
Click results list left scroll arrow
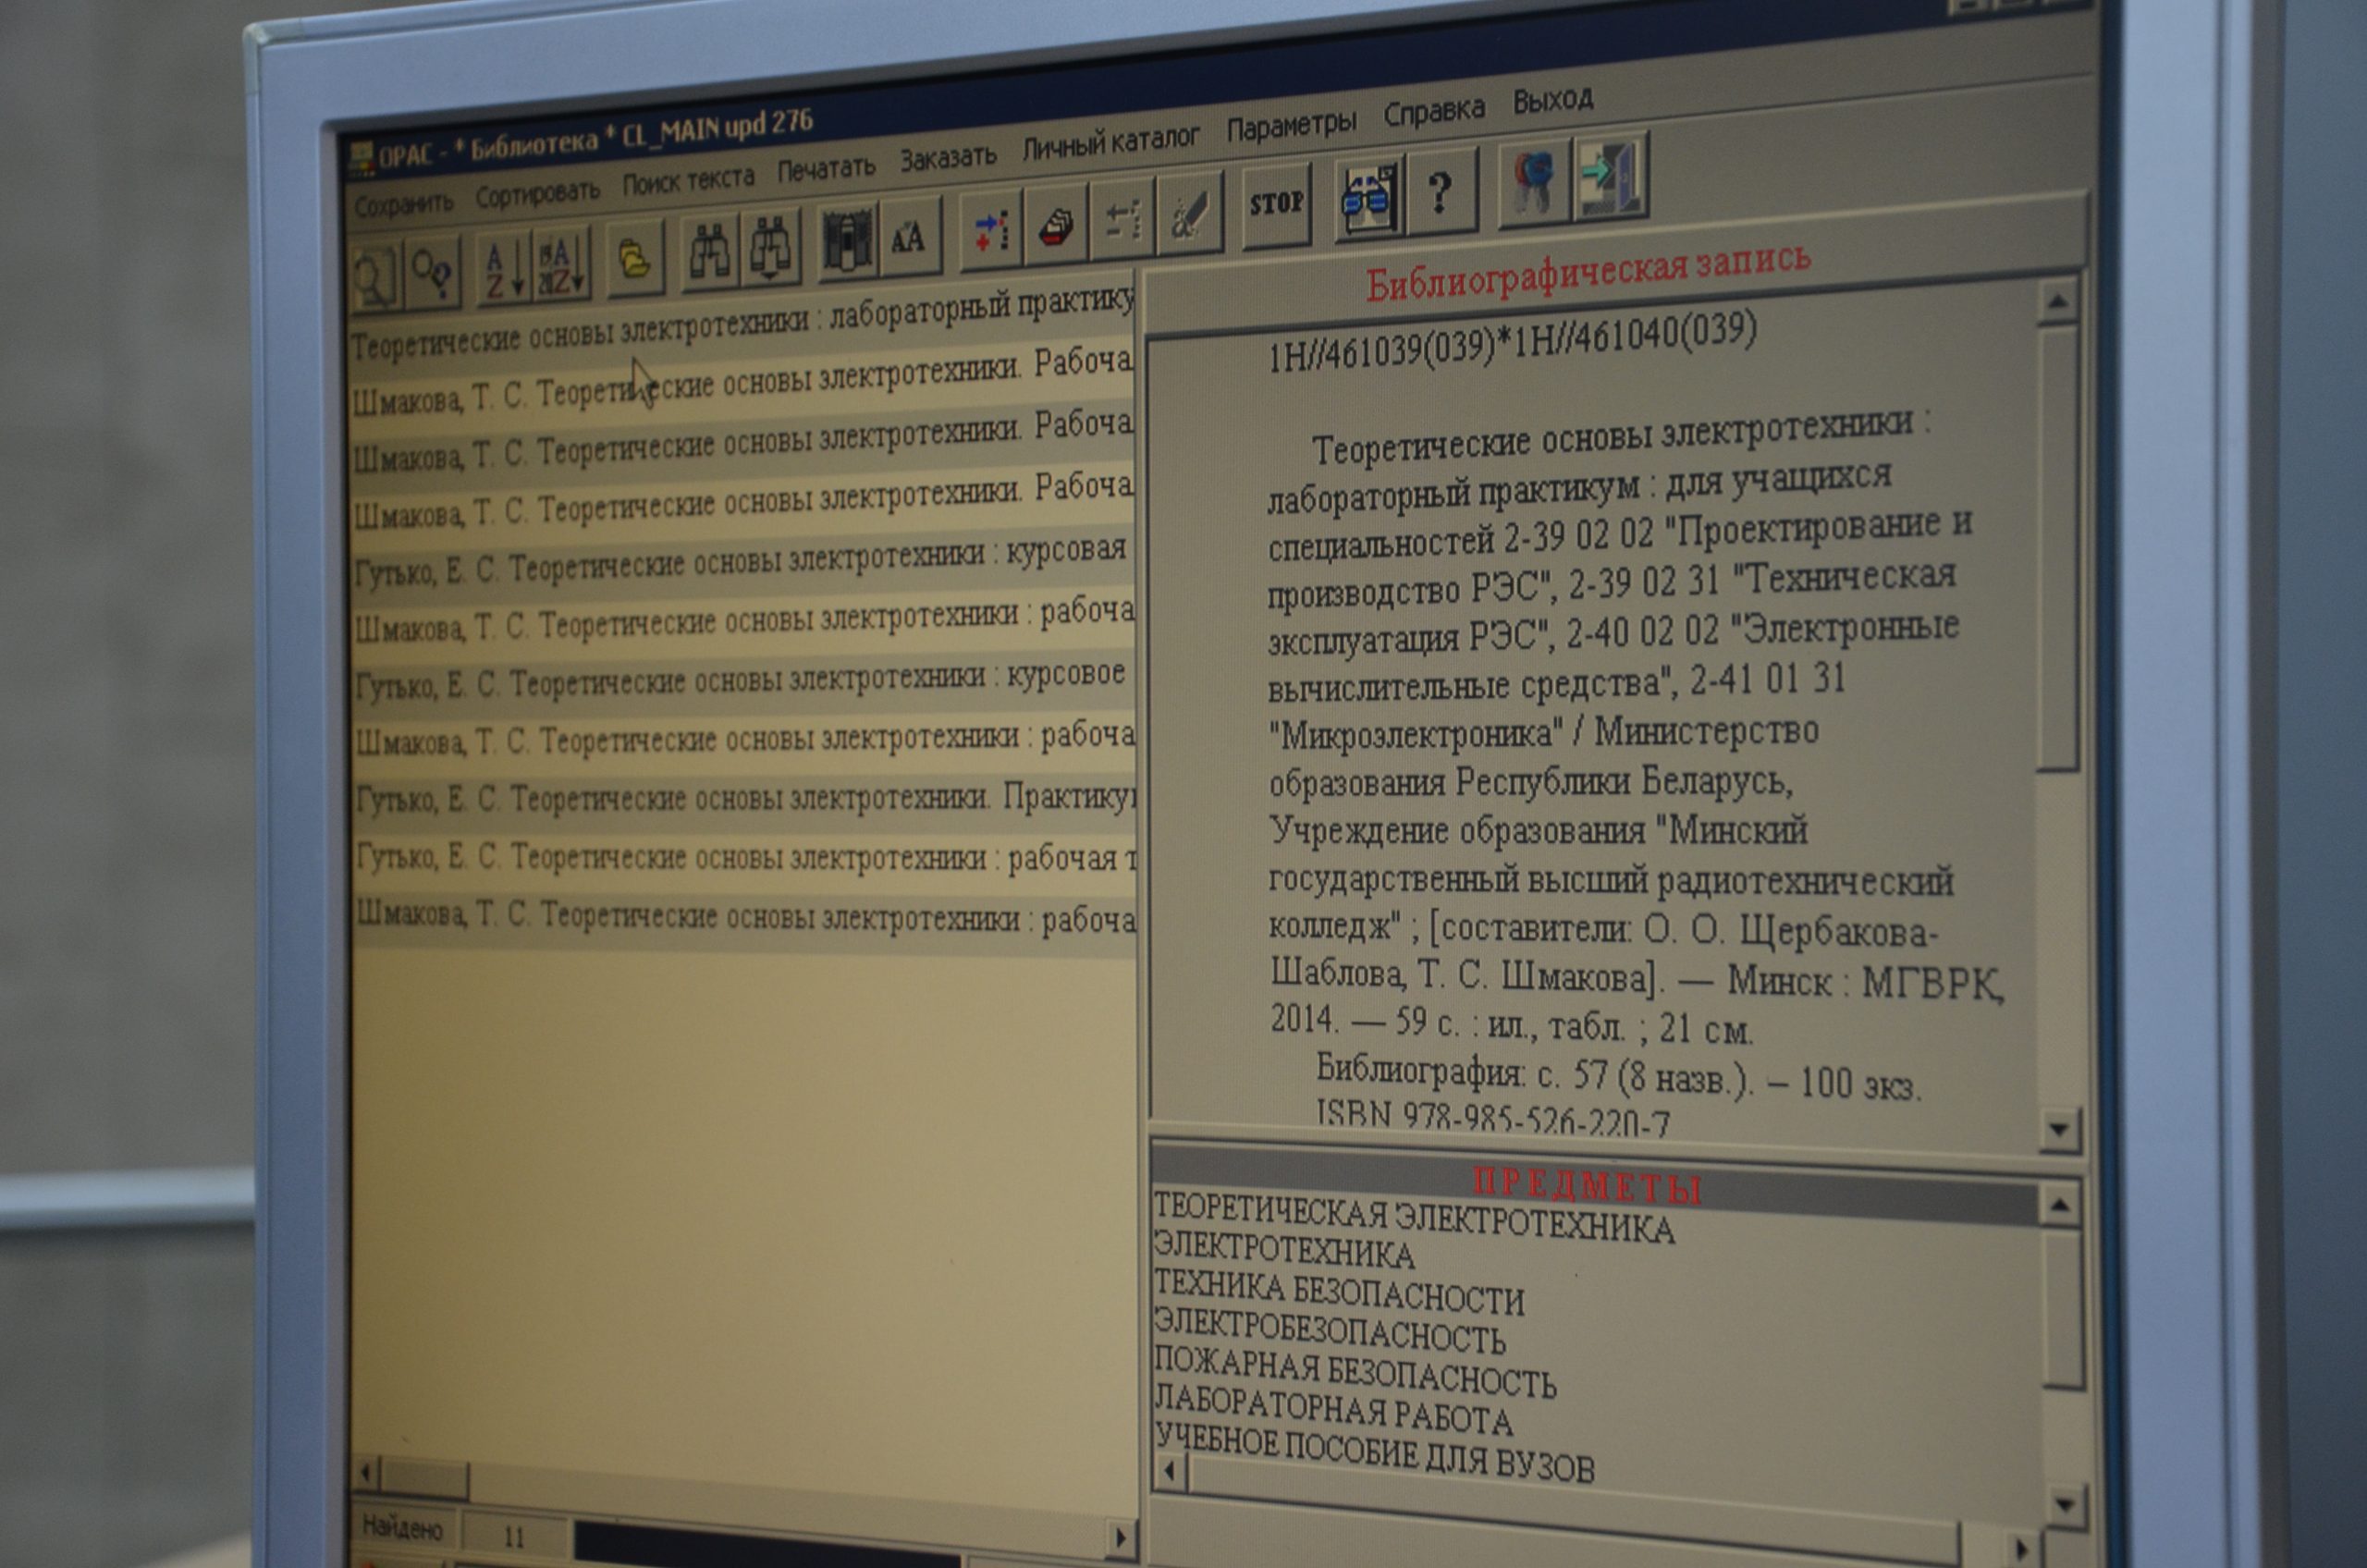(x=365, y=1473)
